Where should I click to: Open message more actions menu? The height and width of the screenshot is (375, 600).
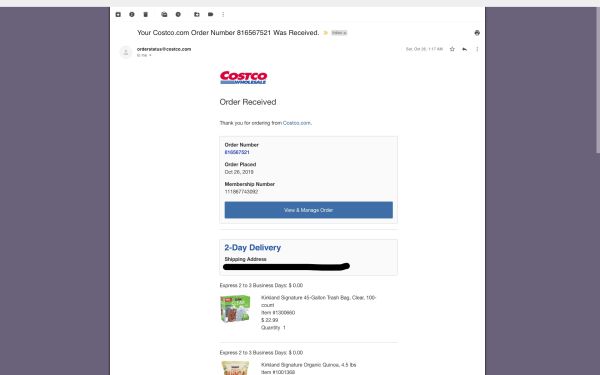click(x=477, y=49)
